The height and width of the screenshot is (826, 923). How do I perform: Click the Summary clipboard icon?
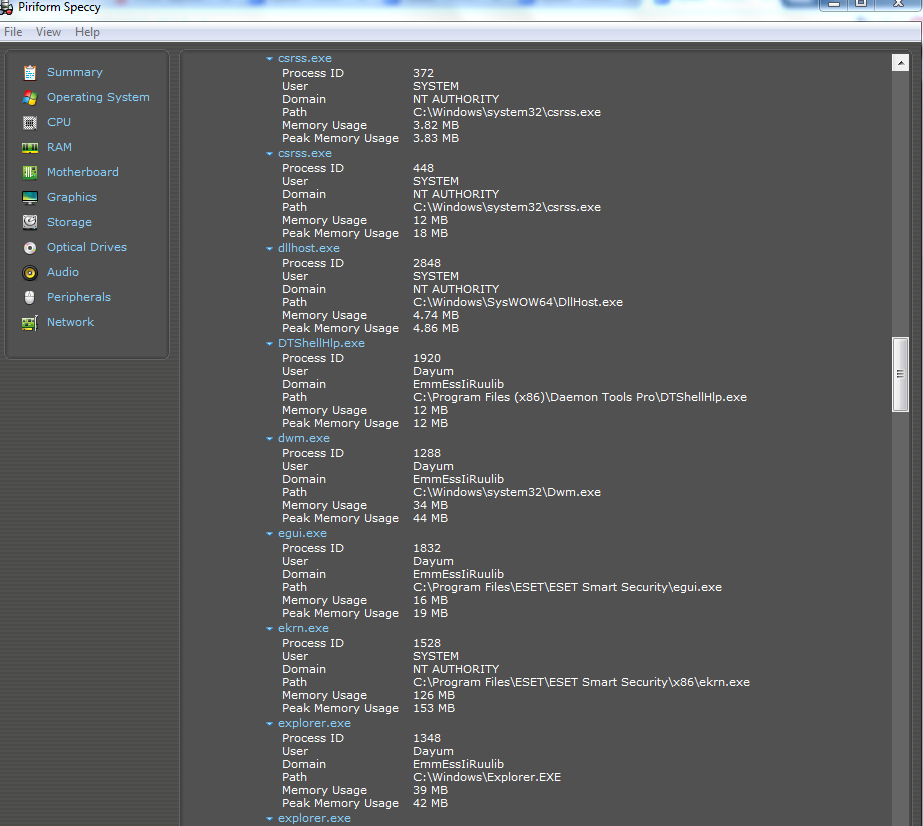click(30, 72)
